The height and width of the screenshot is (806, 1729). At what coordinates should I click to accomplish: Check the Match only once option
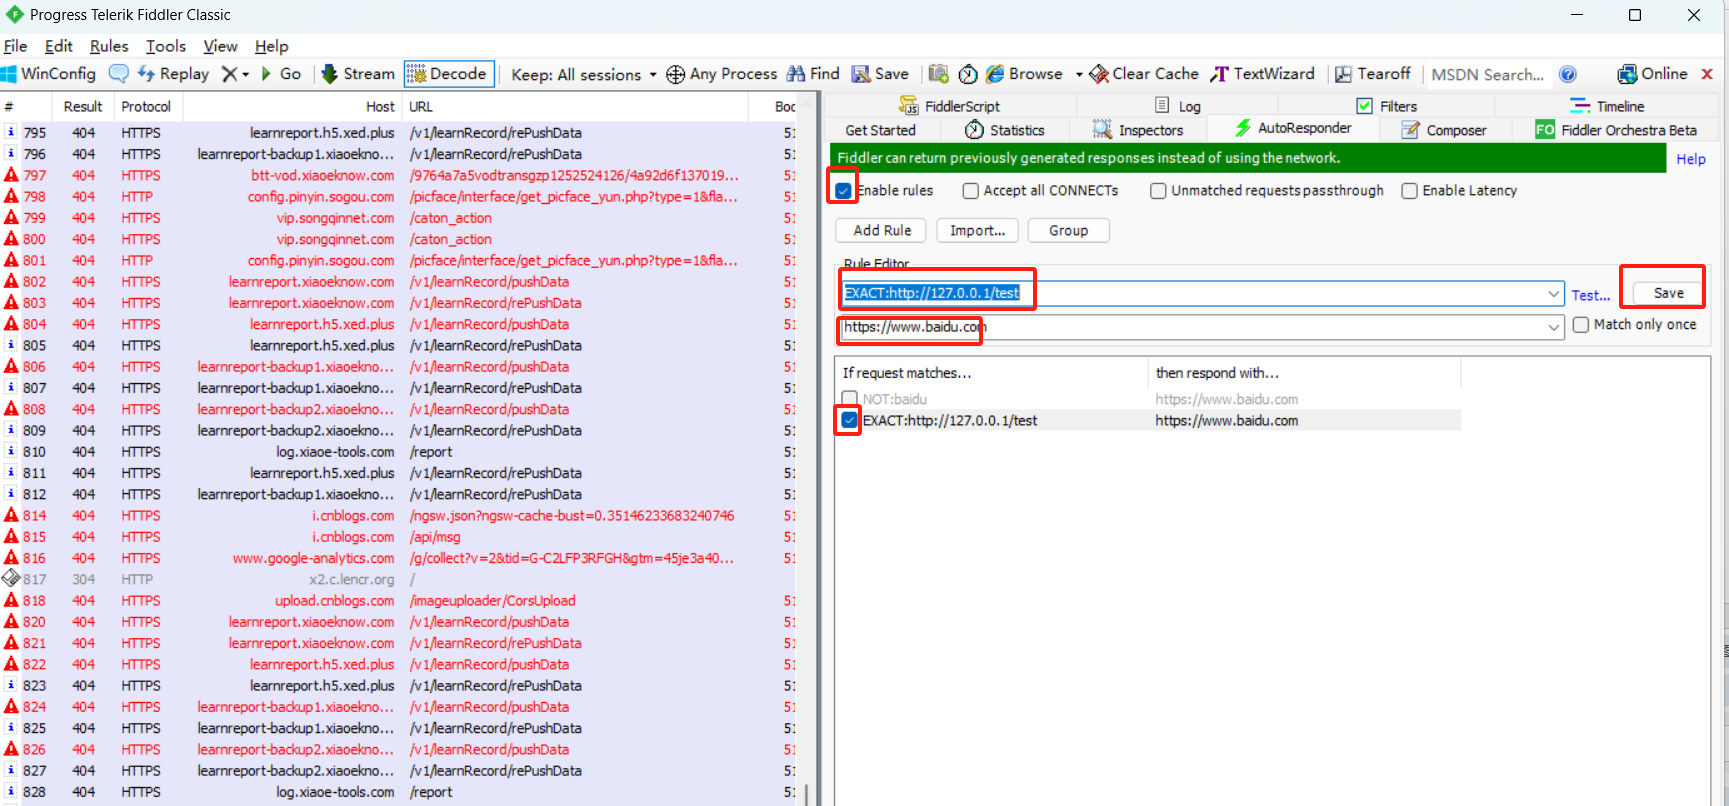click(x=1581, y=325)
